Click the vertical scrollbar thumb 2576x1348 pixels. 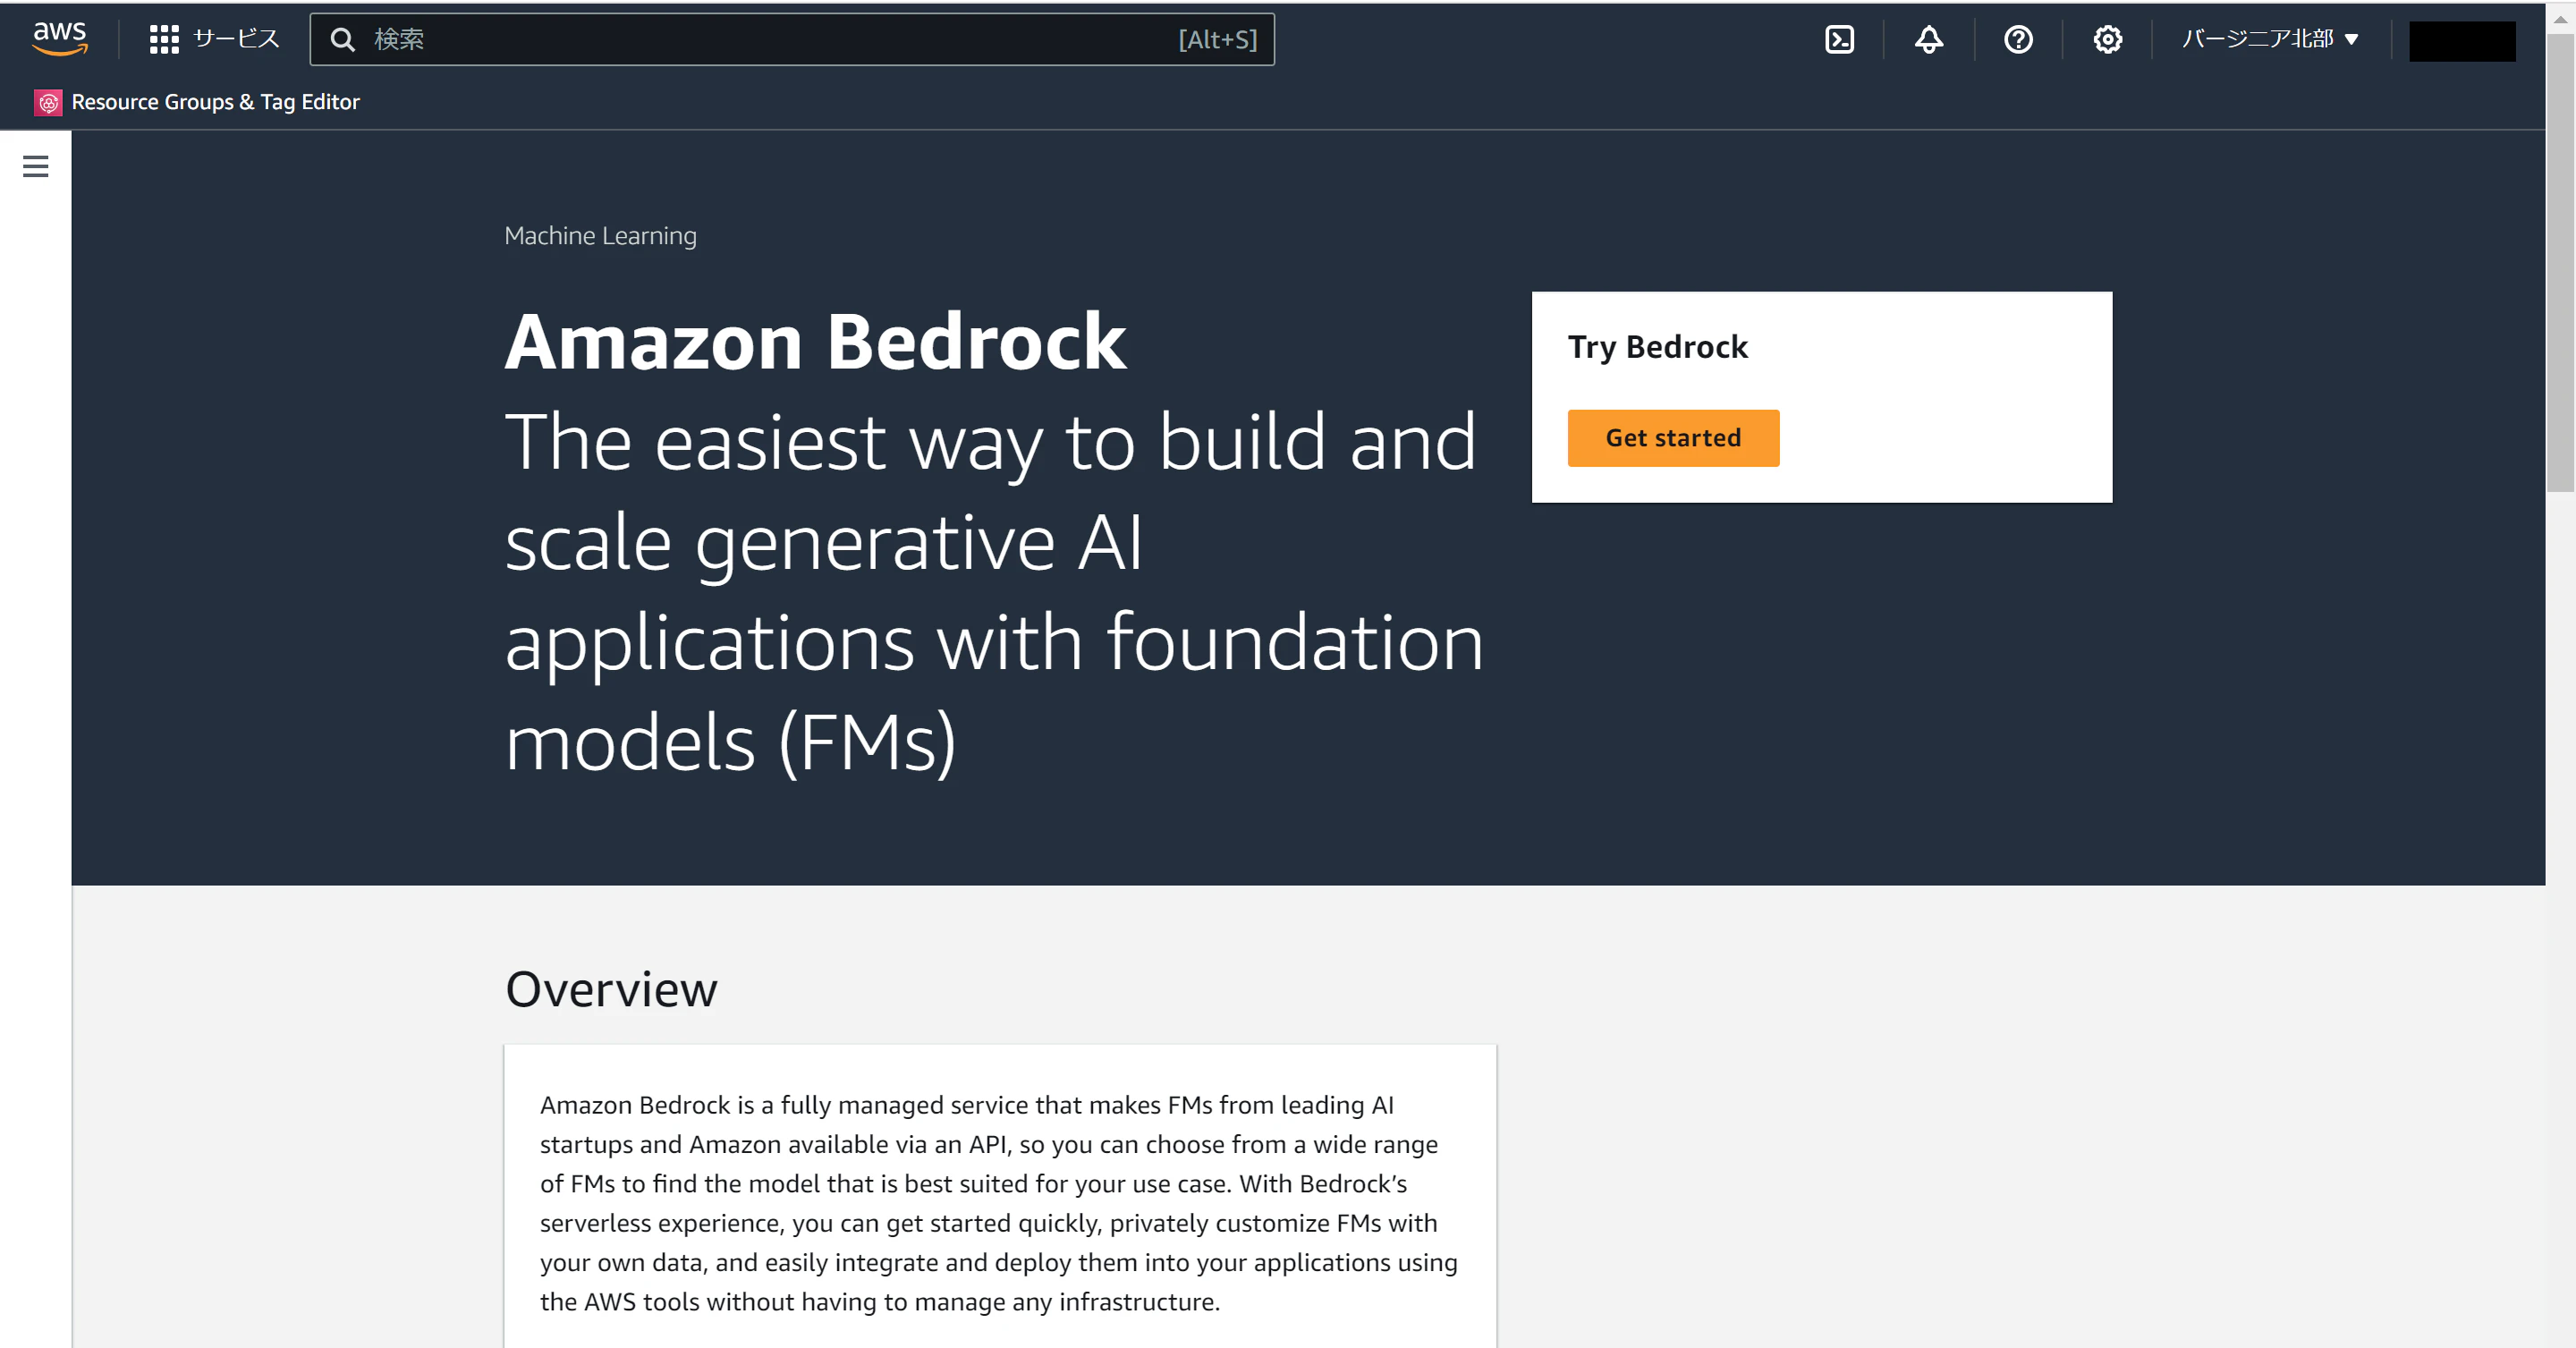tap(2560, 265)
